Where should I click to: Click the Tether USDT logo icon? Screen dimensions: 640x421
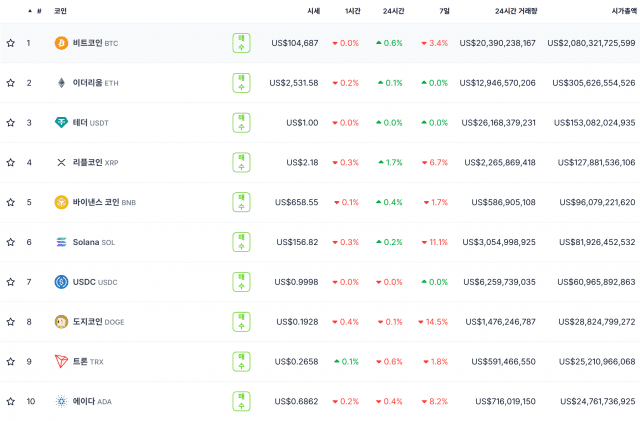(61, 123)
